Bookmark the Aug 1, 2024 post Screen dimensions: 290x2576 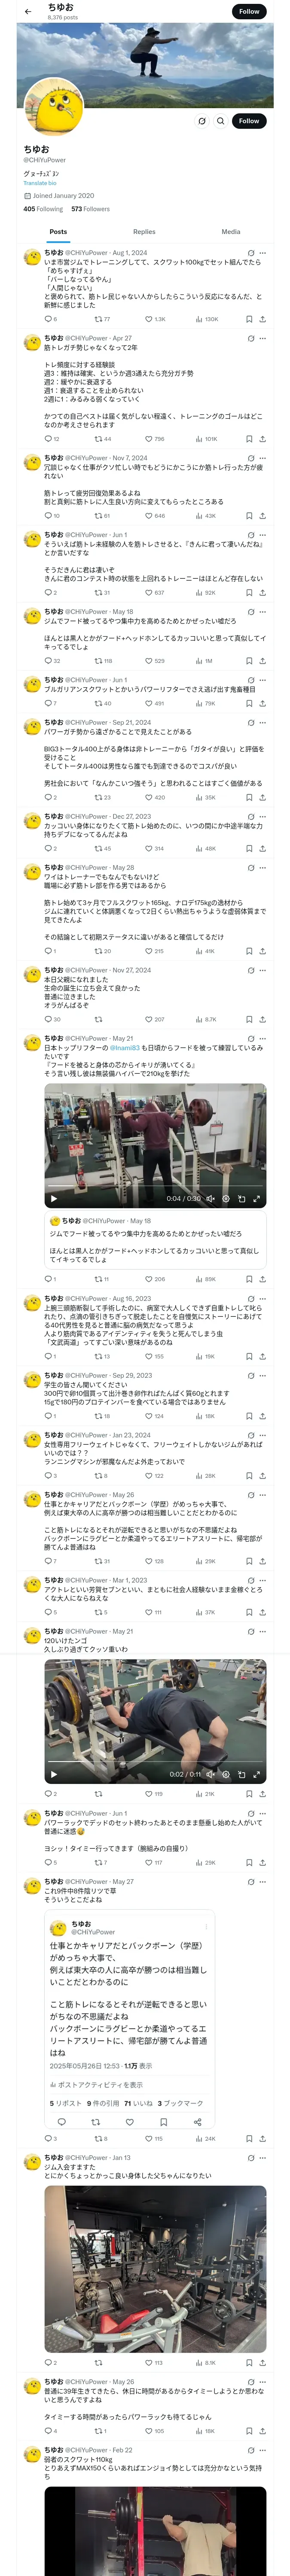click(249, 319)
